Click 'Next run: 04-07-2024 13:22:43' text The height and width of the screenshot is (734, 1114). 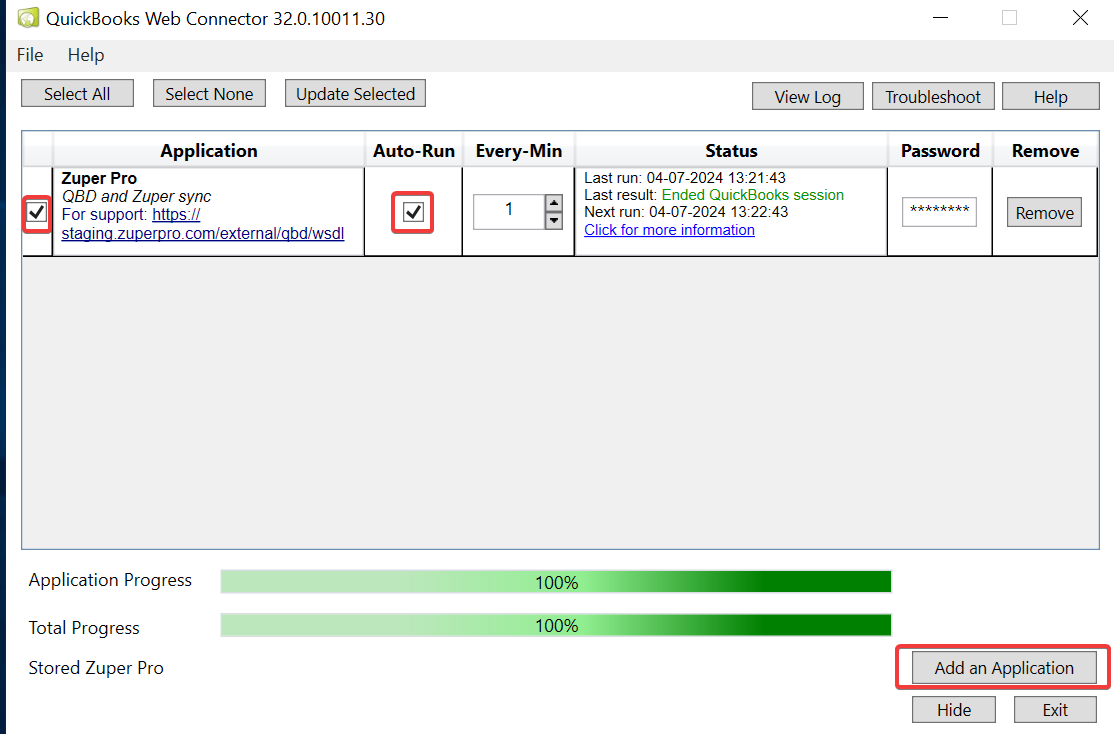tap(686, 212)
